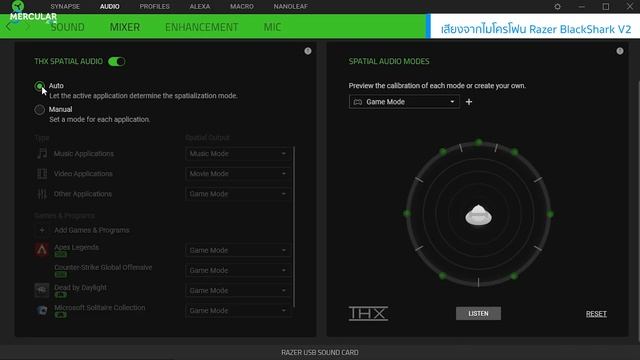Open Counter-Strike Global Offensive mode dropdown
640x360 pixels.
238,270
